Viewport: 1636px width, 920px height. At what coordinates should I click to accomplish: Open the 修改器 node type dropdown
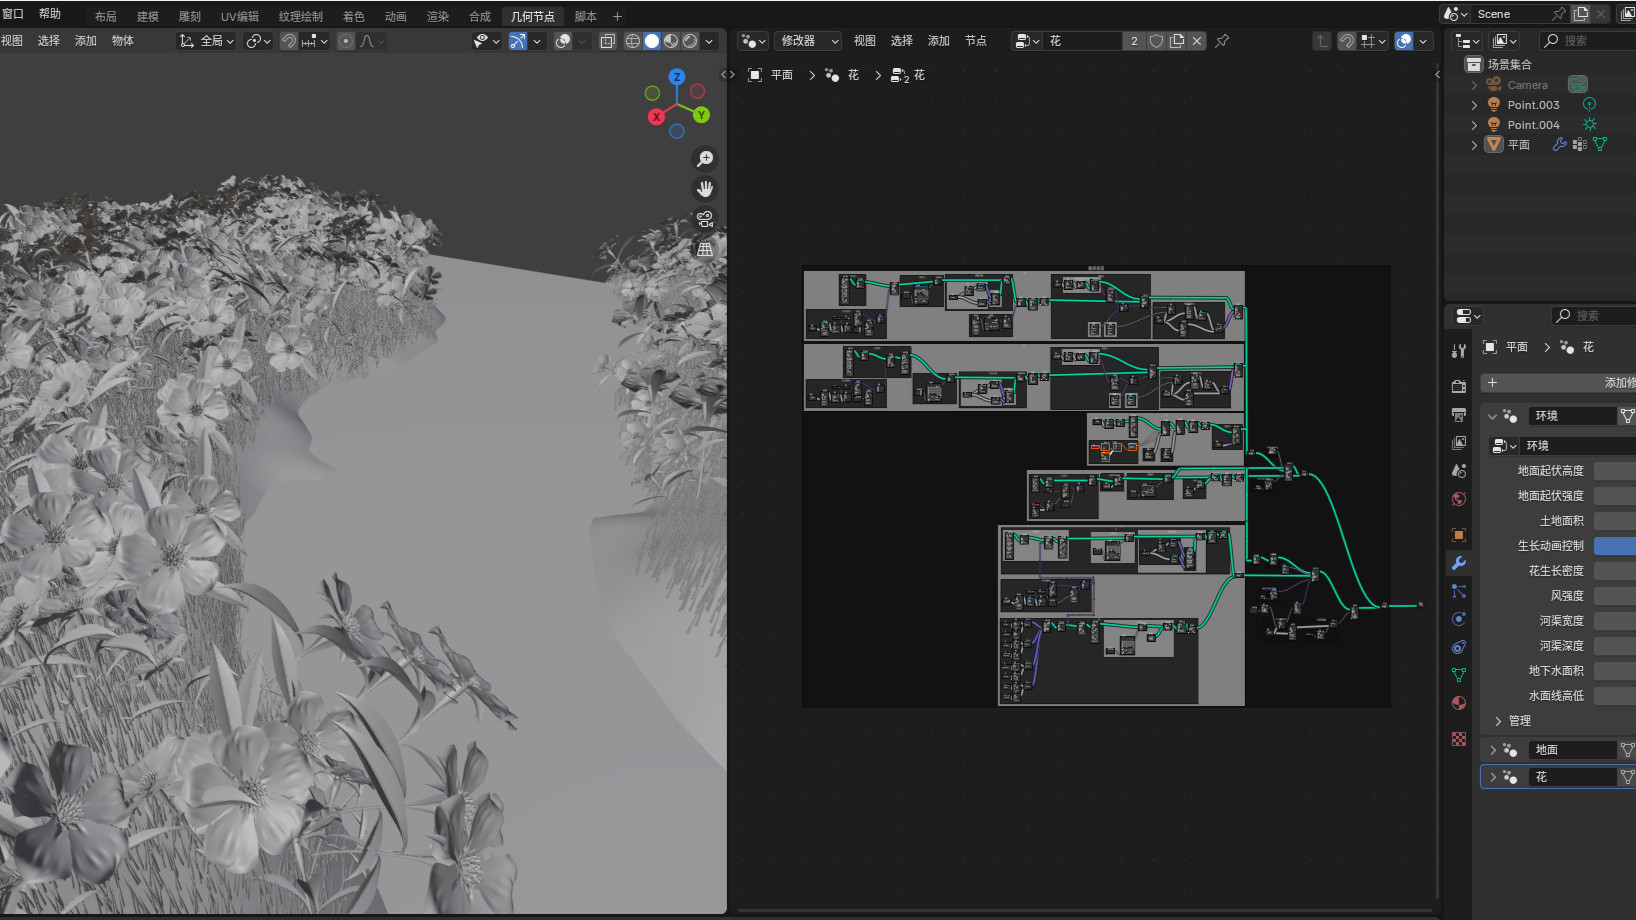coord(808,41)
